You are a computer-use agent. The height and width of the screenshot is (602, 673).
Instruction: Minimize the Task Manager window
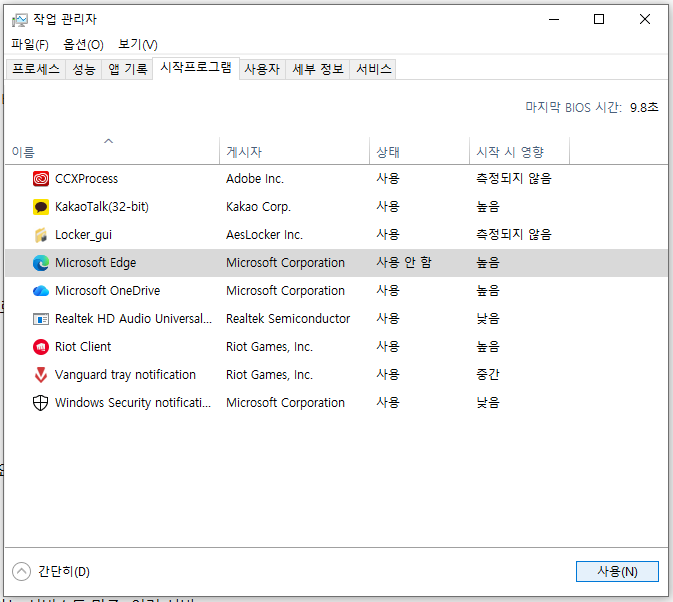pyautogui.click(x=554, y=19)
